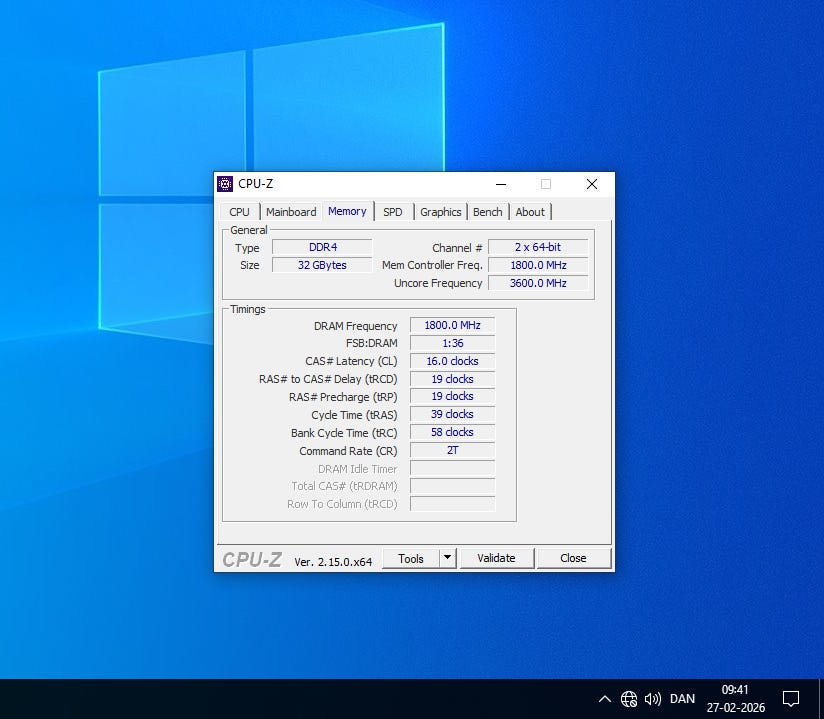Open the notification center icon

click(791, 698)
